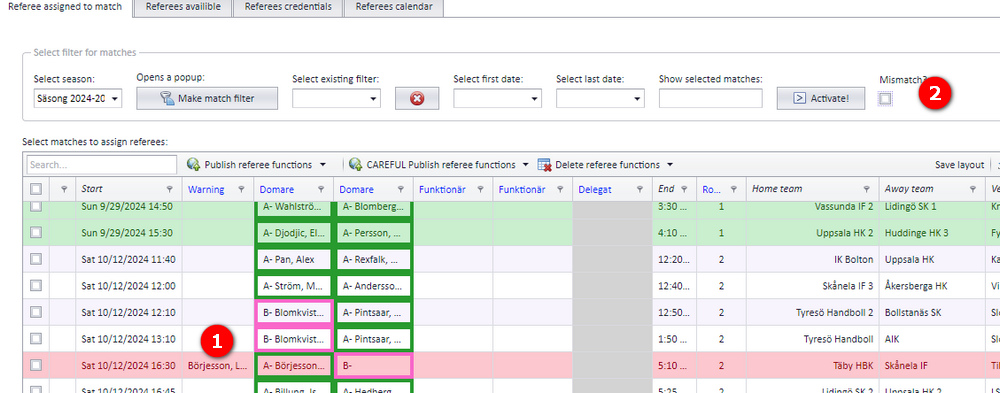The image size is (1000, 393).
Task: Toggle the Mismatch checkbox
Action: click(x=885, y=98)
